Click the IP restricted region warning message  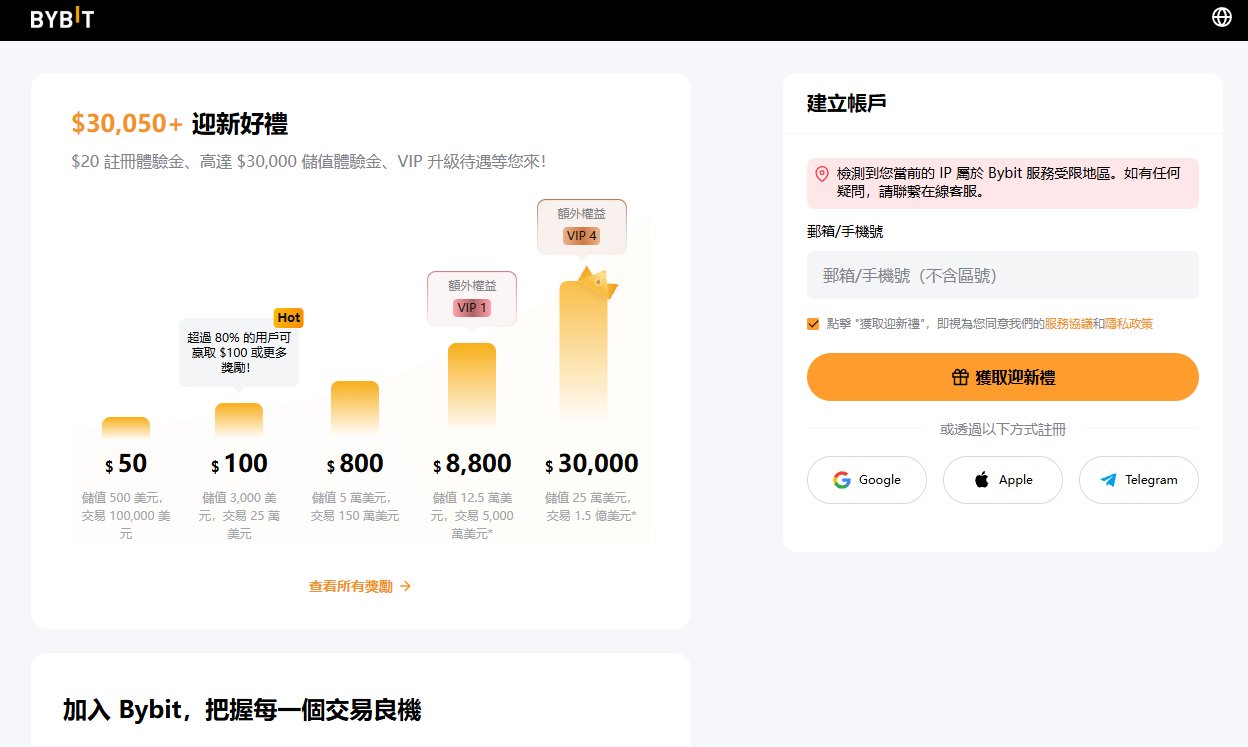tap(1003, 183)
